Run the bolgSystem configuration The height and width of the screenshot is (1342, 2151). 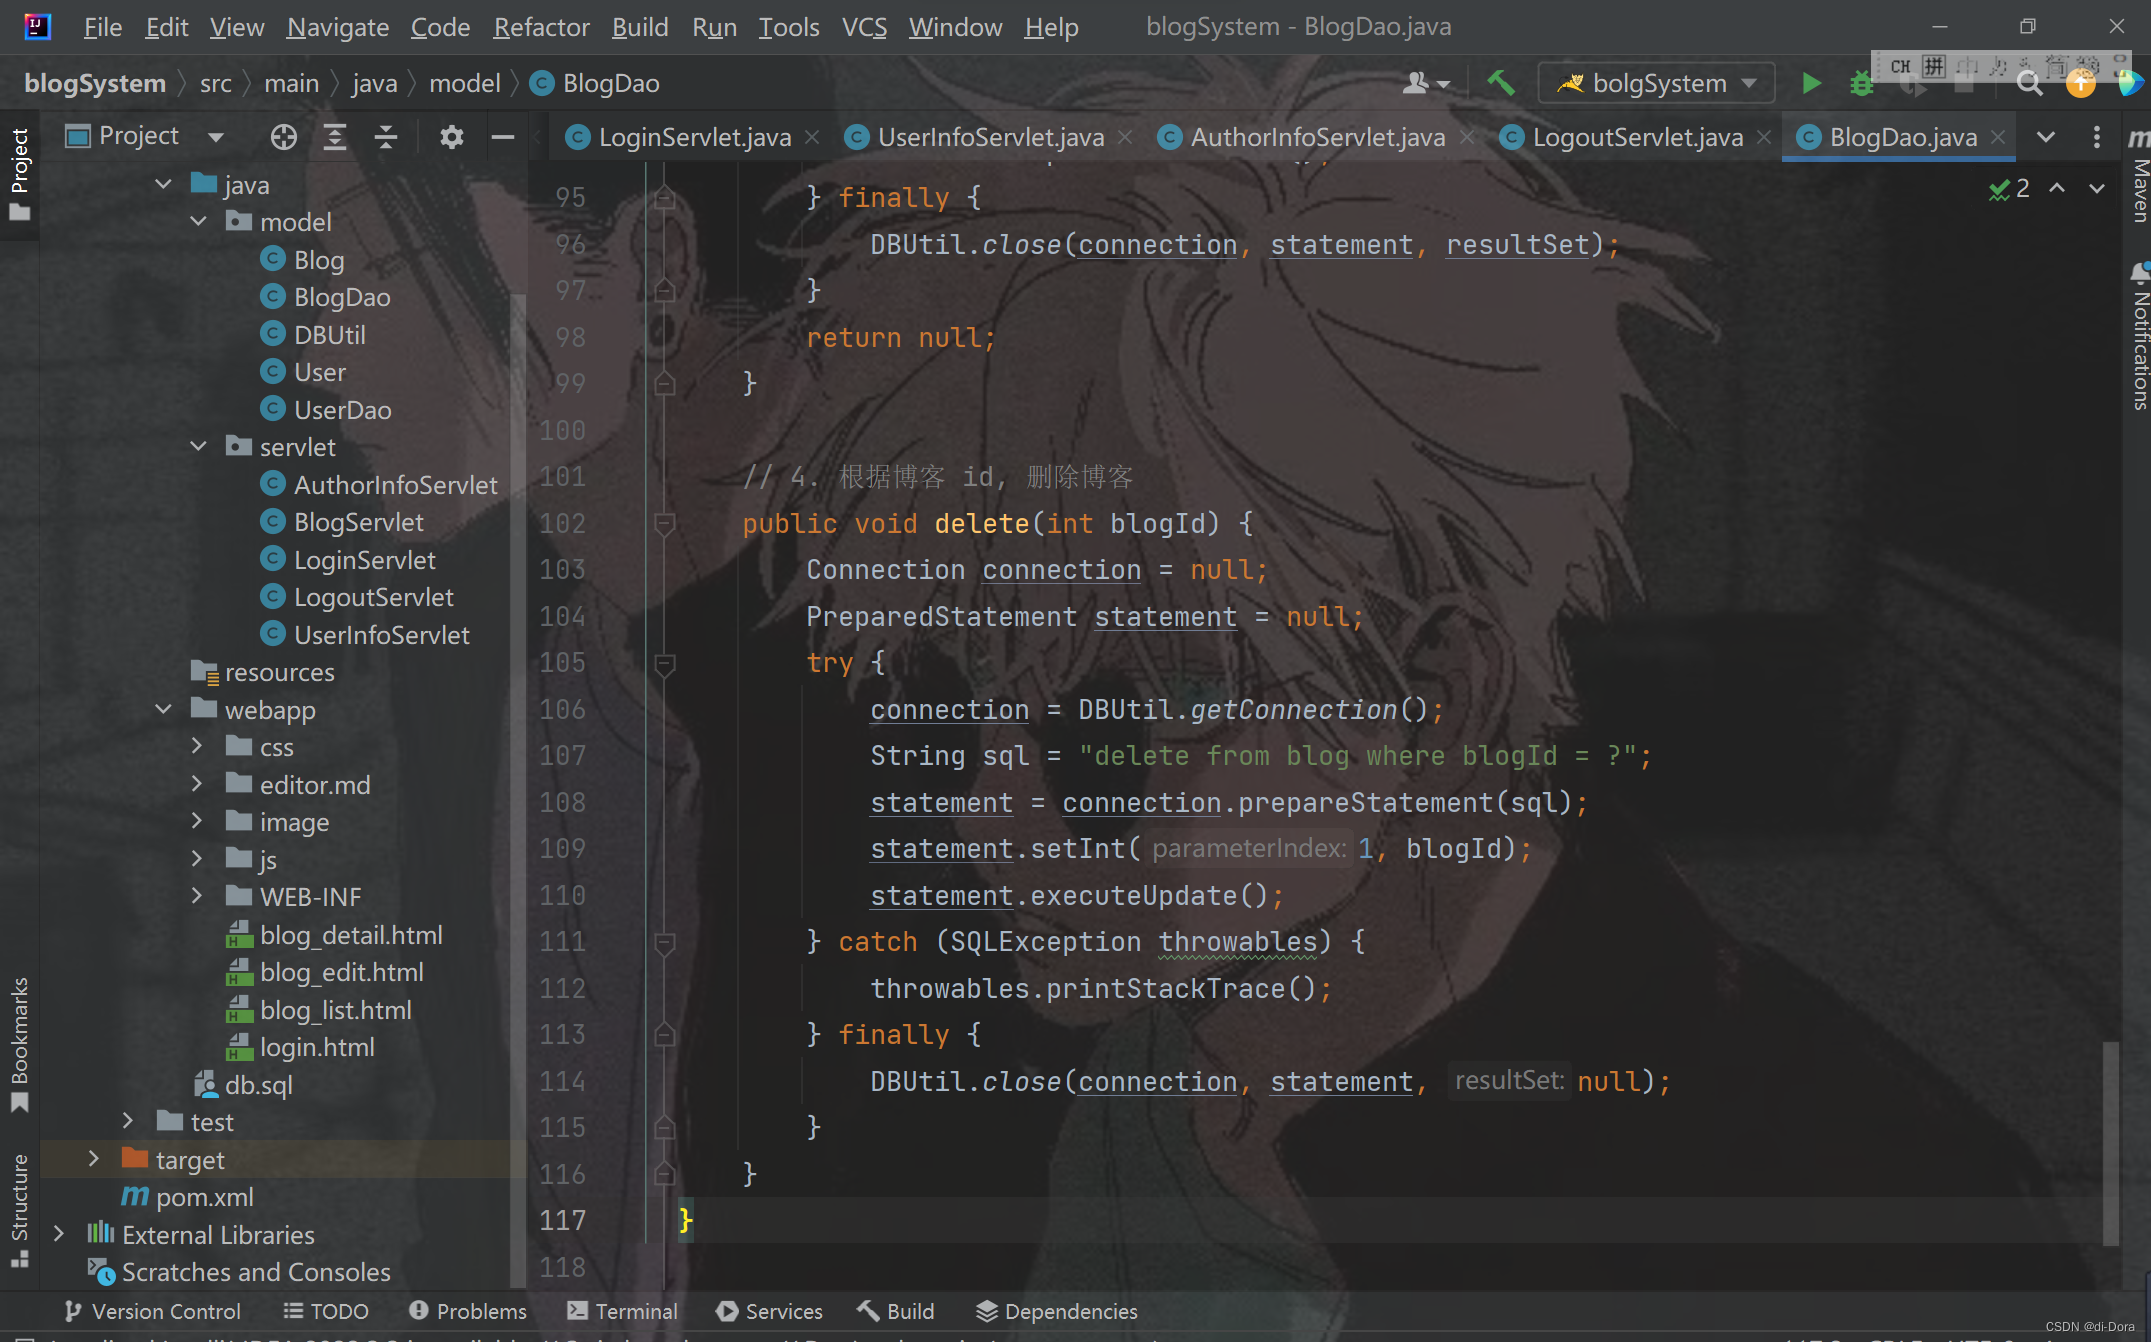point(1811,83)
